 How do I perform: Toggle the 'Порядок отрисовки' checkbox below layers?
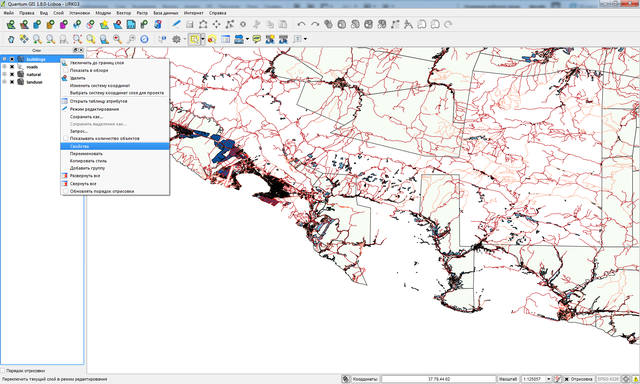click(x=3, y=371)
